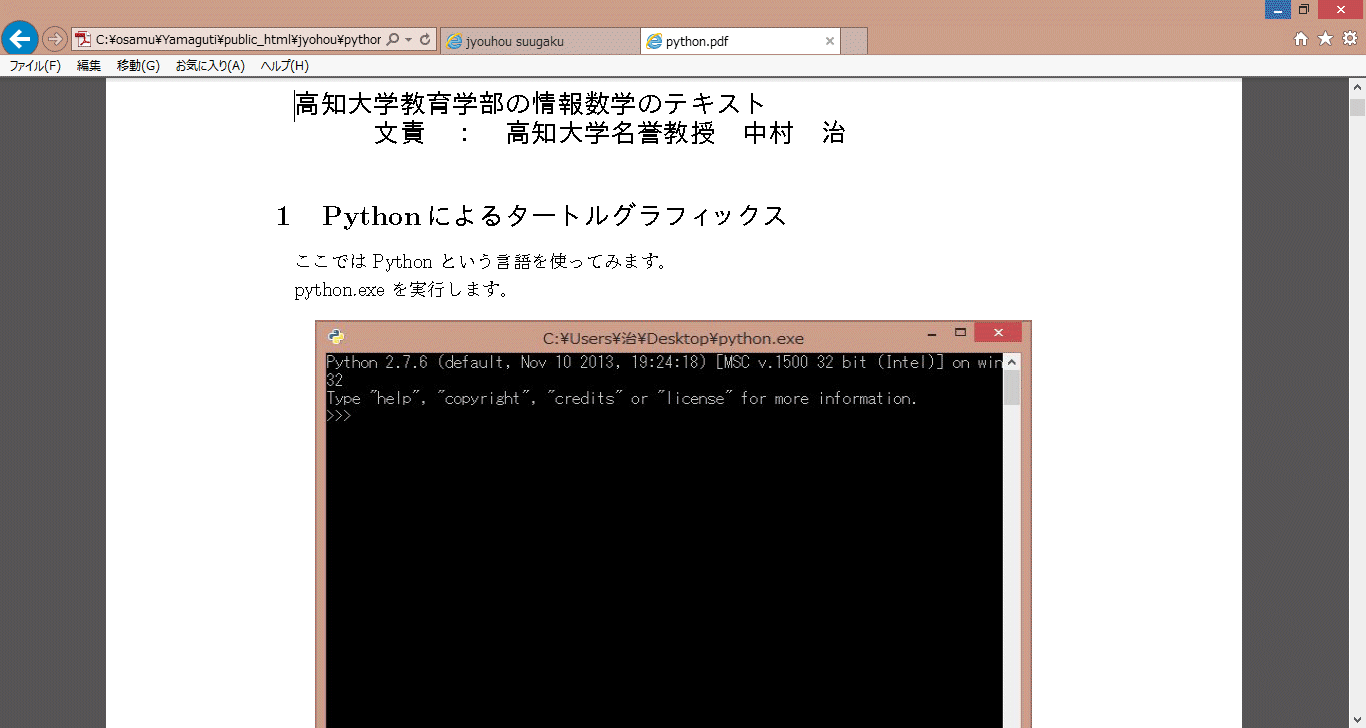Click the author line 高知大学名誉教授 中村 治
The image size is (1366, 728).
point(675,133)
